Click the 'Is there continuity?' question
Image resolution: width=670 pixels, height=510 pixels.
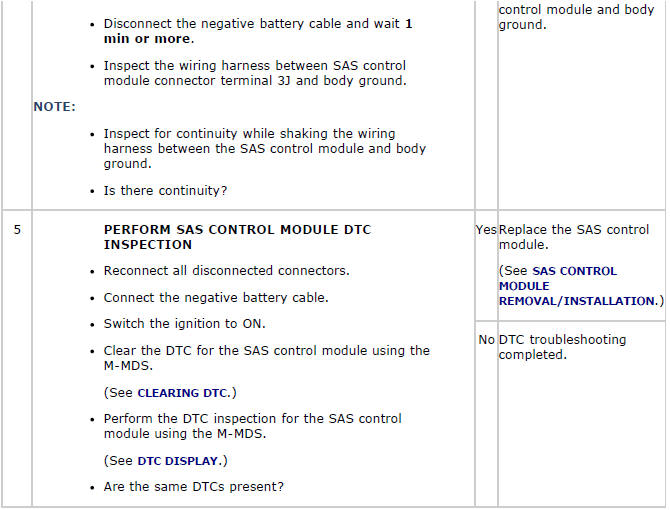coord(165,191)
